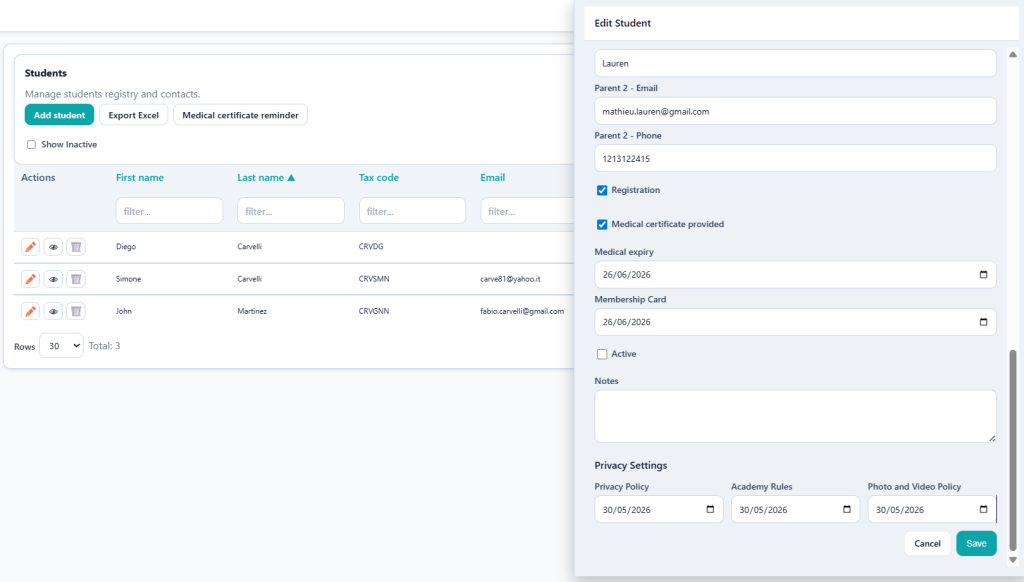The height and width of the screenshot is (582, 1024).
Task: Click the Add student button
Action: coord(59,114)
